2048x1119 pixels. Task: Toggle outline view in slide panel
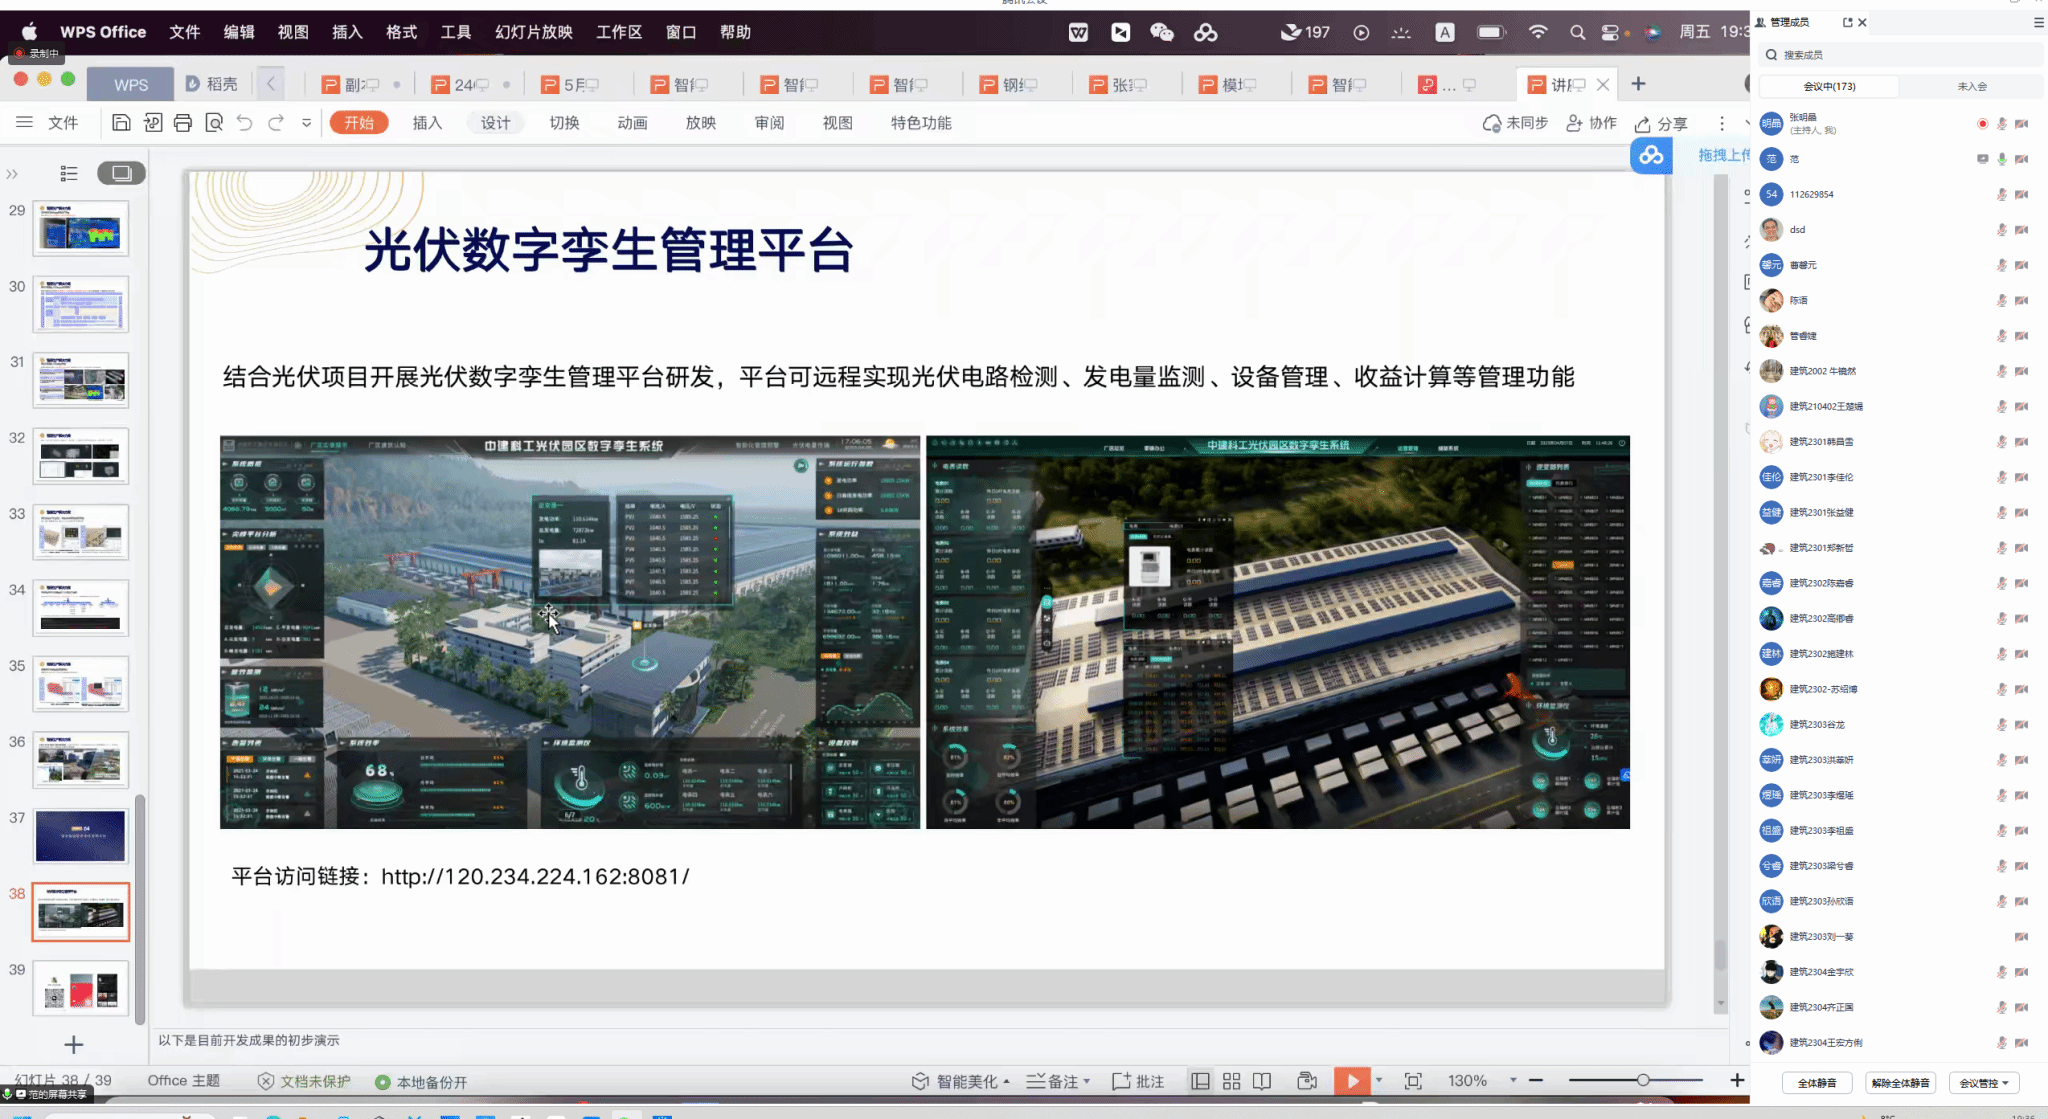(x=69, y=173)
